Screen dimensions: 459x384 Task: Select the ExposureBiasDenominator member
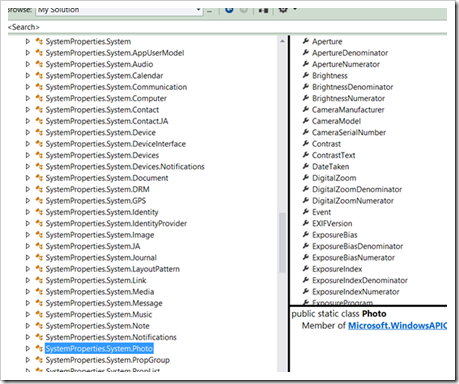pos(358,246)
